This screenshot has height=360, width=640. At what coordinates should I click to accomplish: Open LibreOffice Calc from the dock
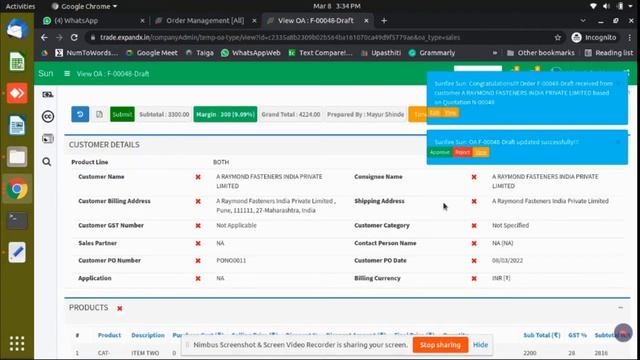(x=17, y=62)
